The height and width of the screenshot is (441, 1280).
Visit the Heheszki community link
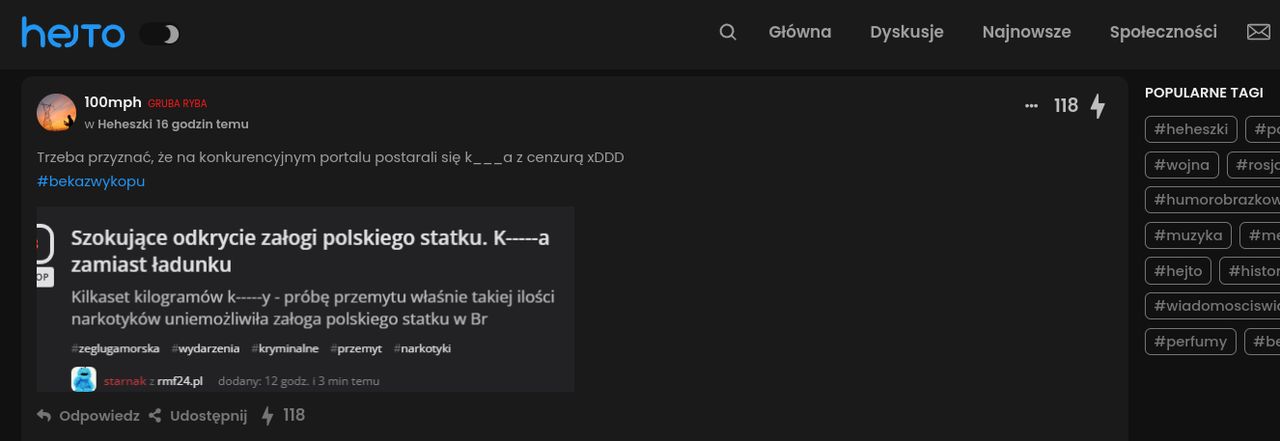(125, 124)
